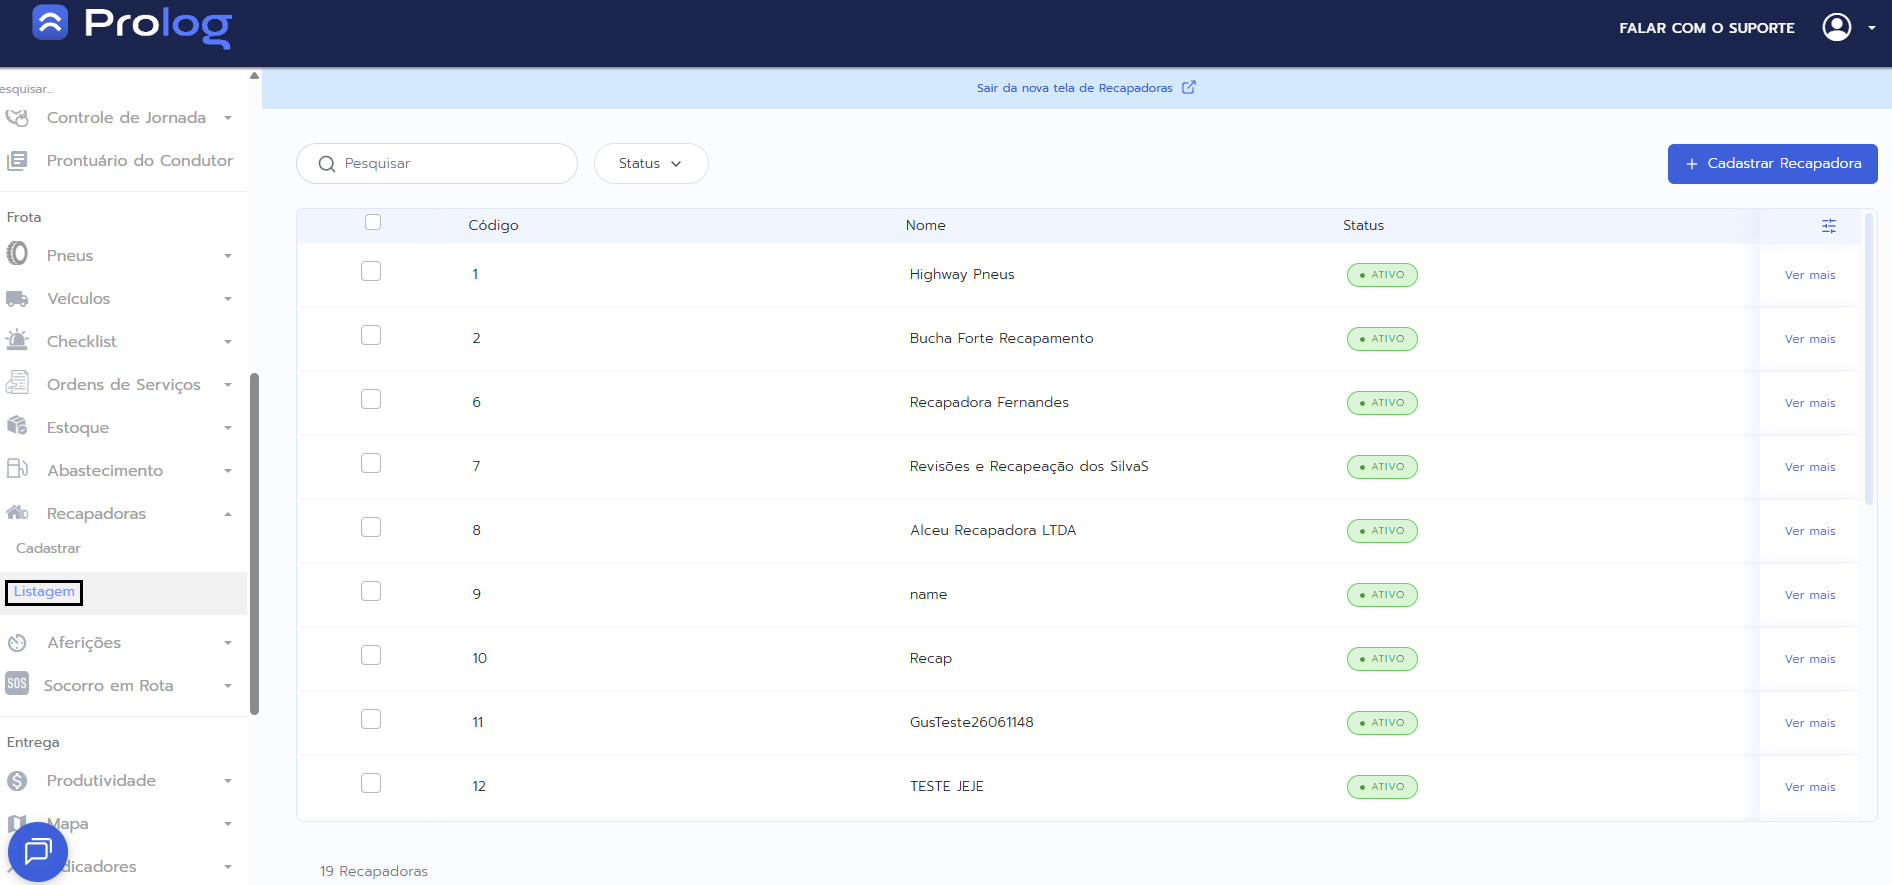The image size is (1892, 885).
Task: Click the Veículos truck icon
Action: tap(17, 298)
